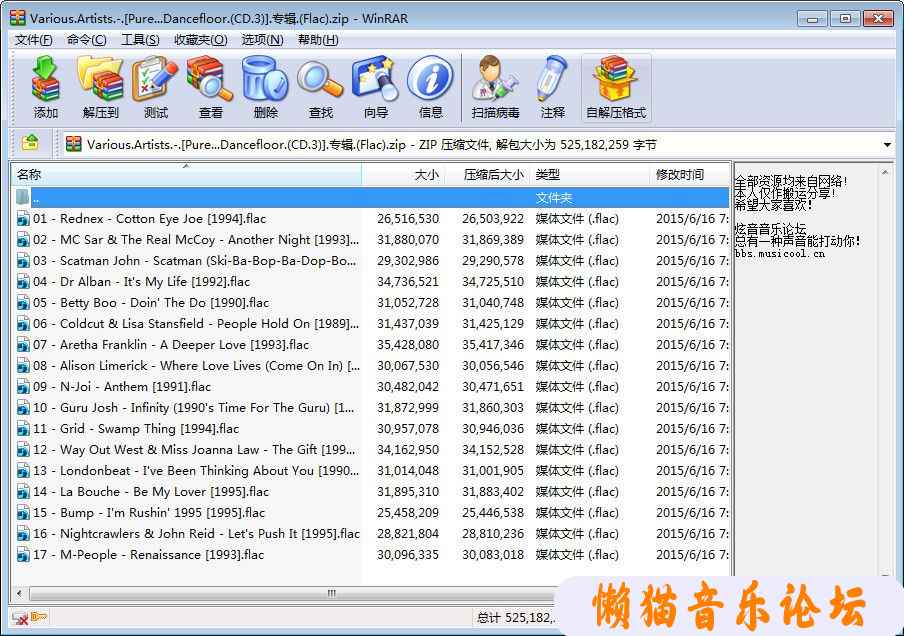This screenshot has width=904, height=636.
Task: Sort by the 压缩后大小 column header
Action: pyautogui.click(x=488, y=175)
